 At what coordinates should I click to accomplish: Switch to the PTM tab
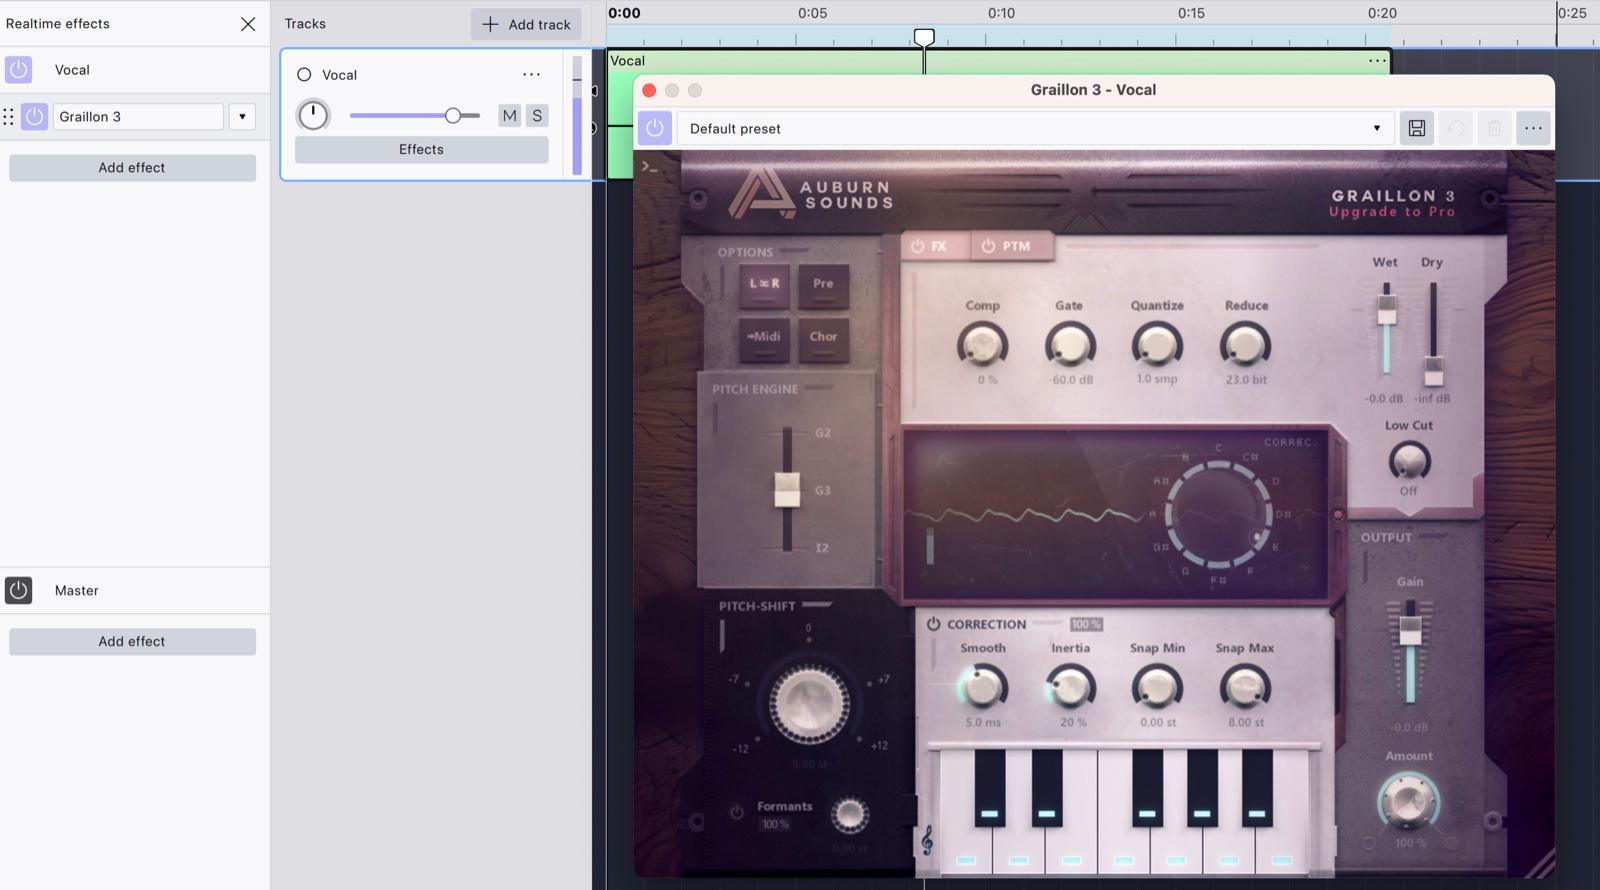(x=1011, y=246)
